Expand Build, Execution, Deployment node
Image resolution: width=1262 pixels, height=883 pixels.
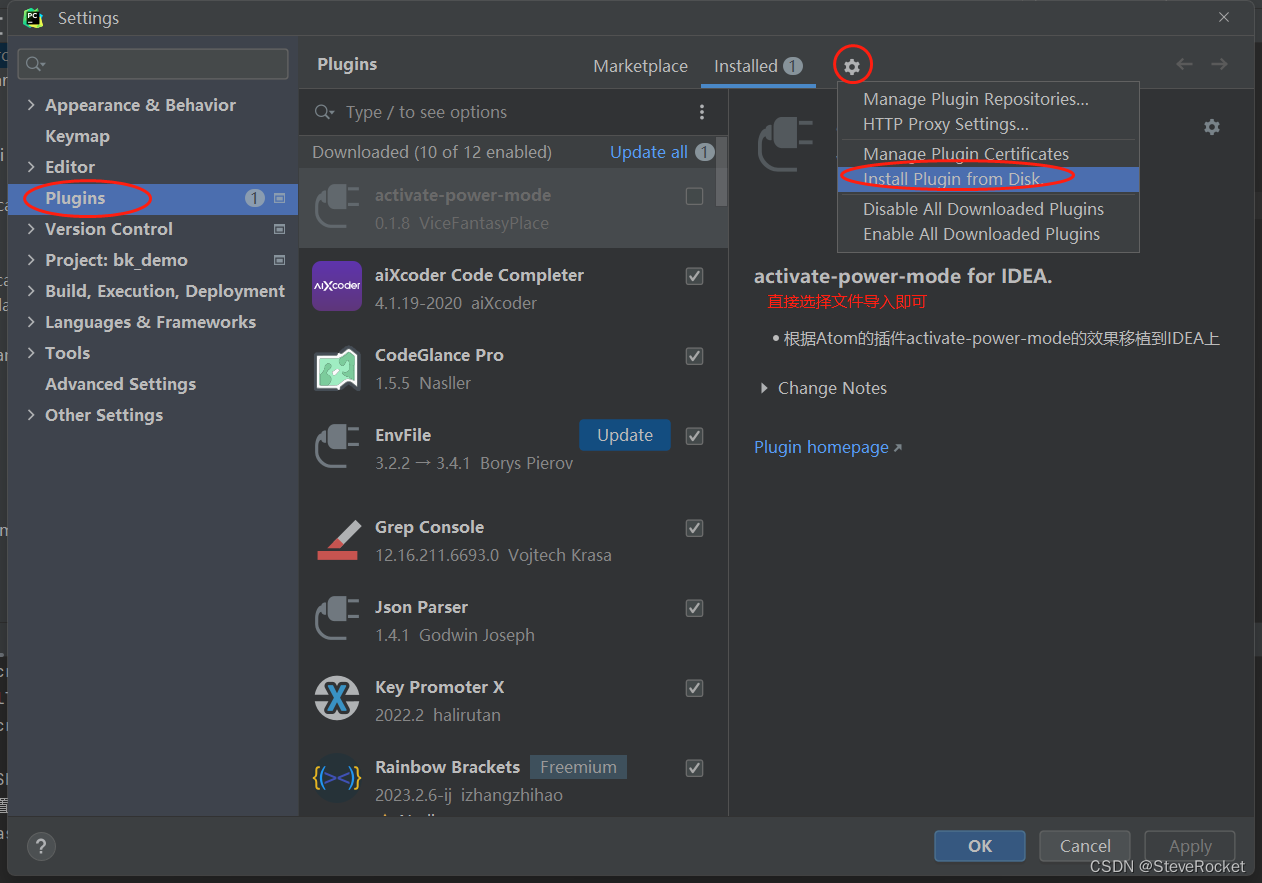(31, 291)
